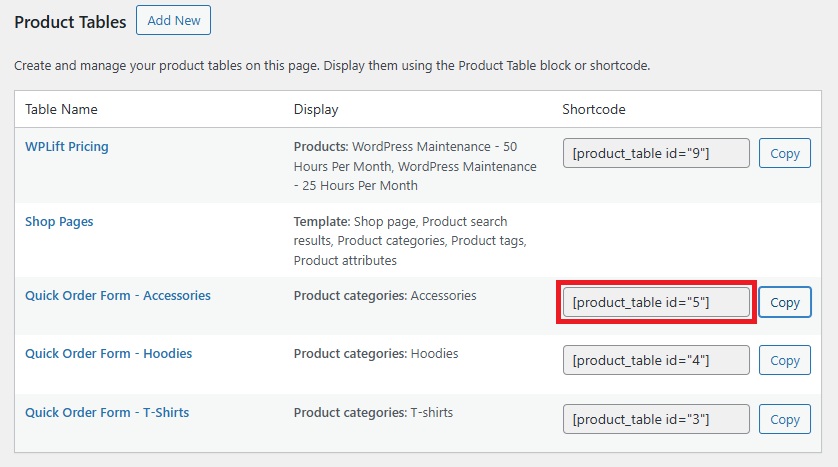This screenshot has width=838, height=467.
Task: Click the WordPress Maintenance products display text
Action: click(x=414, y=165)
